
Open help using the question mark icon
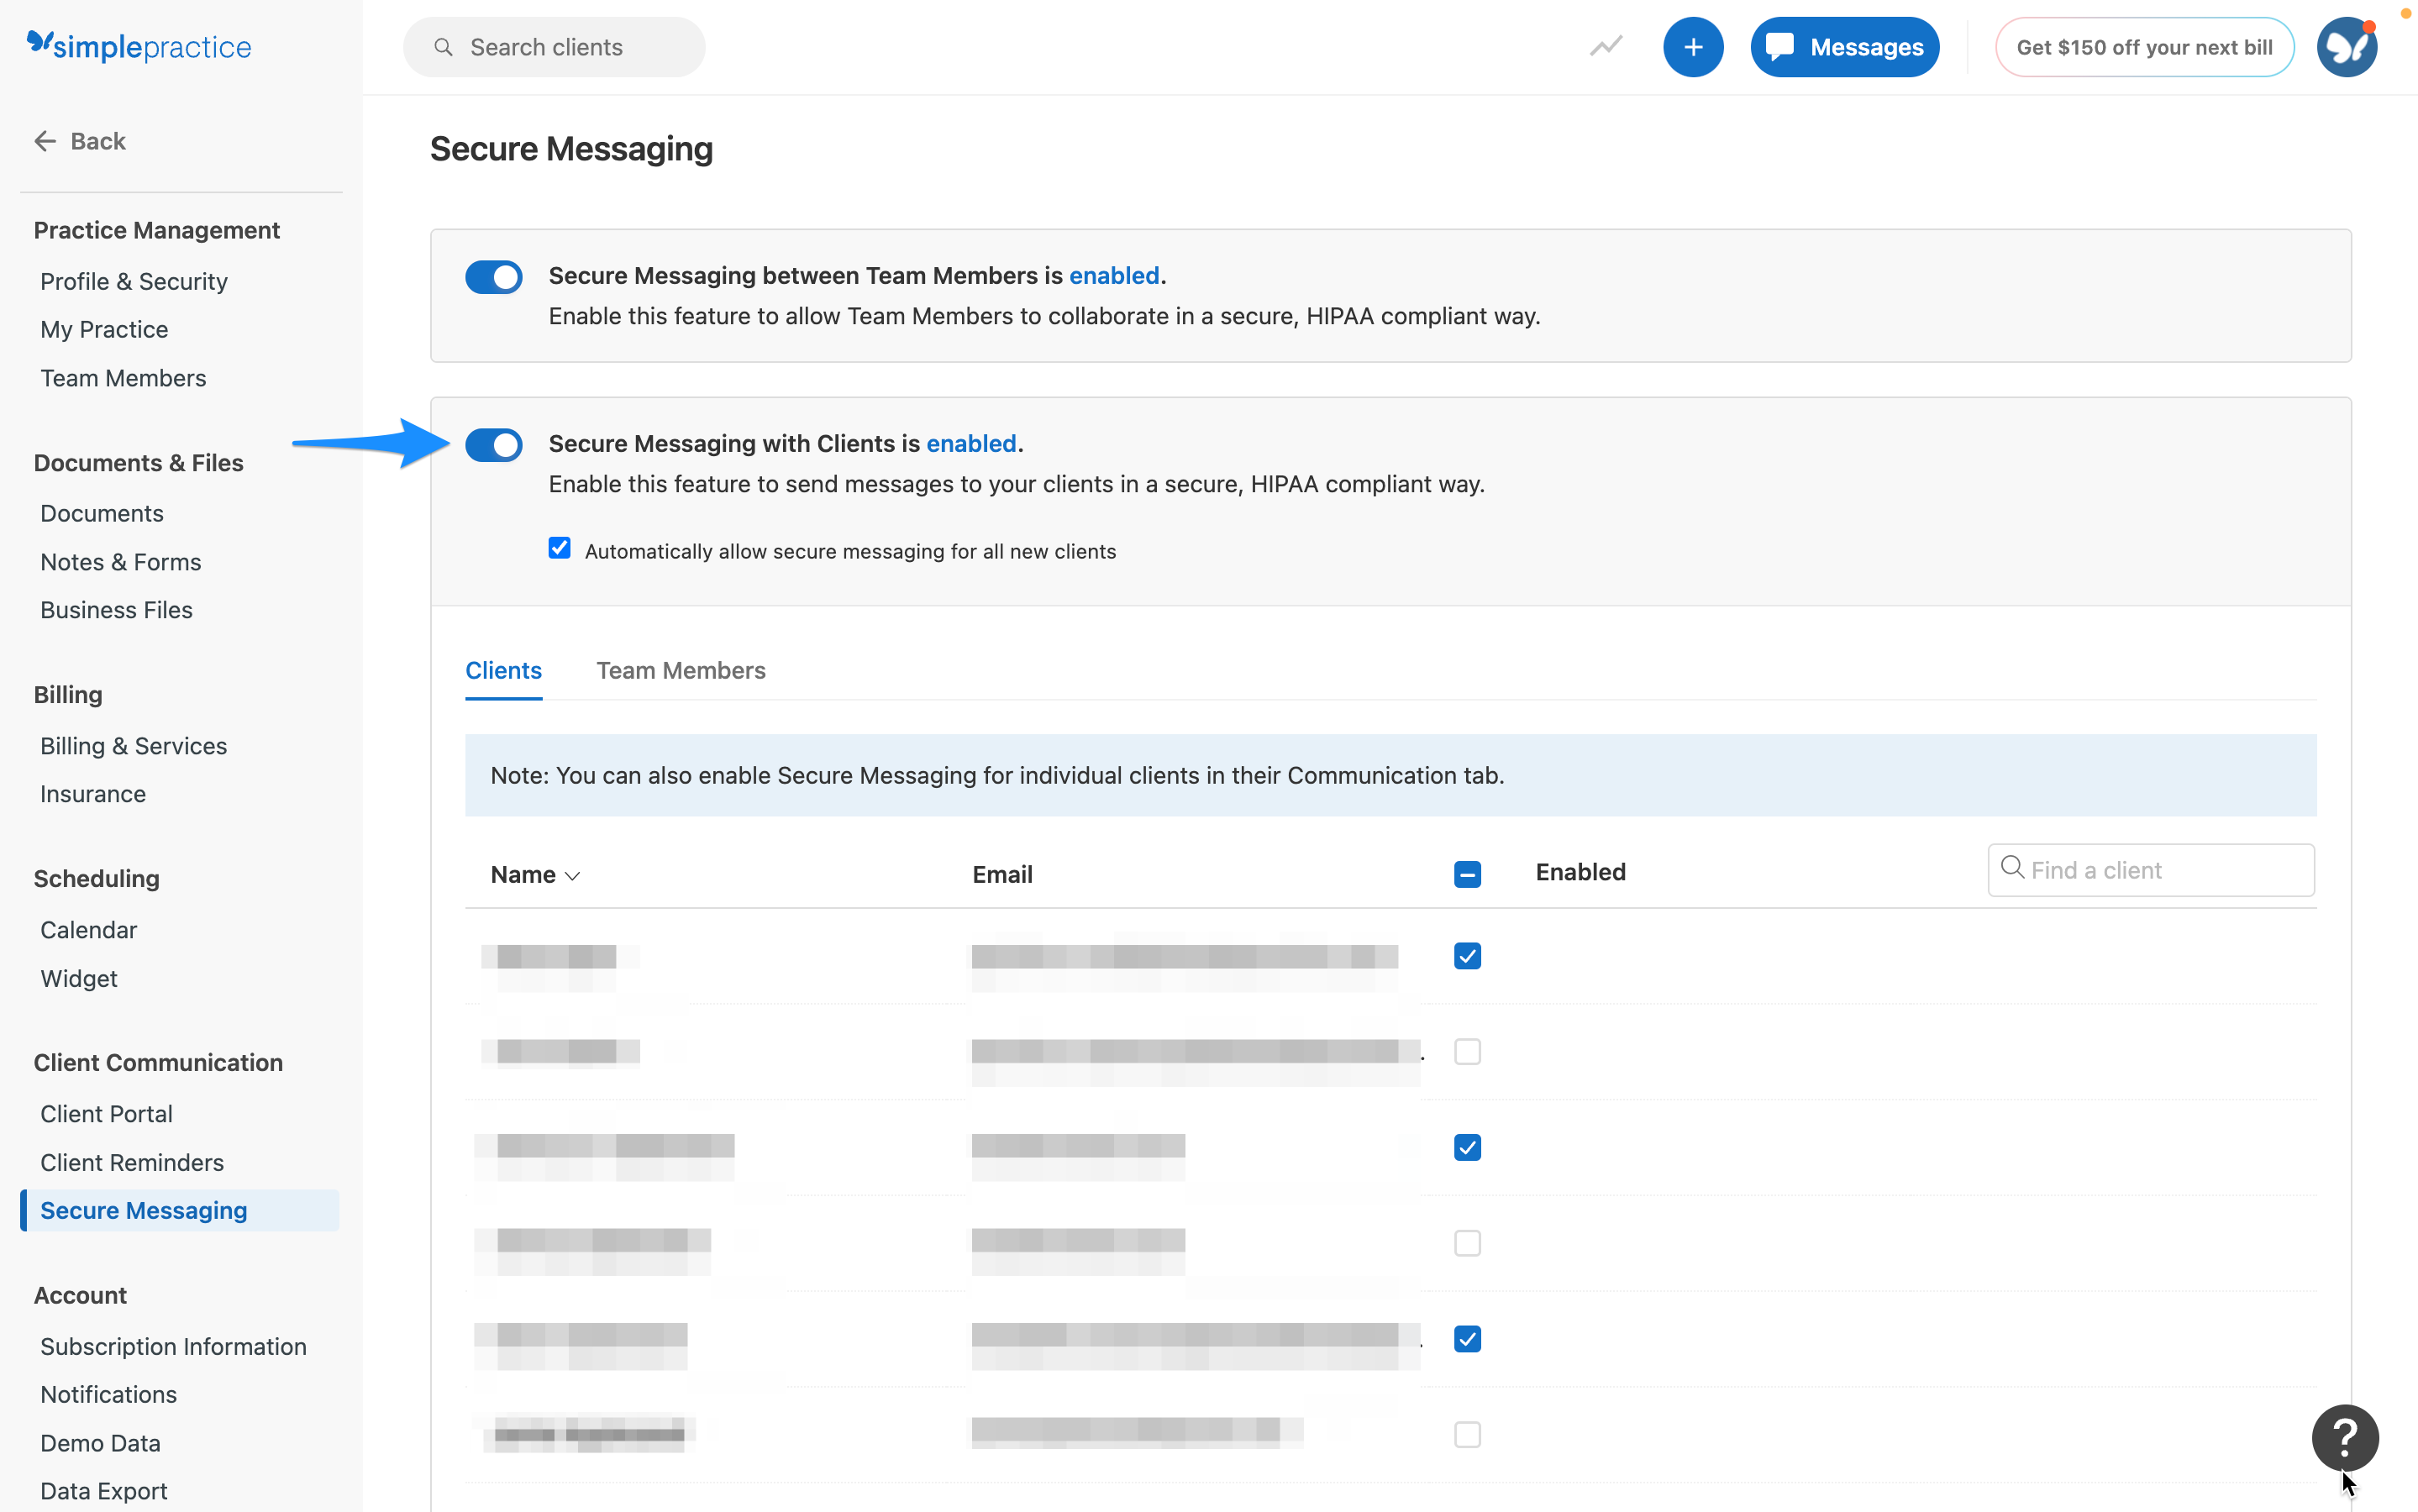(2345, 1437)
